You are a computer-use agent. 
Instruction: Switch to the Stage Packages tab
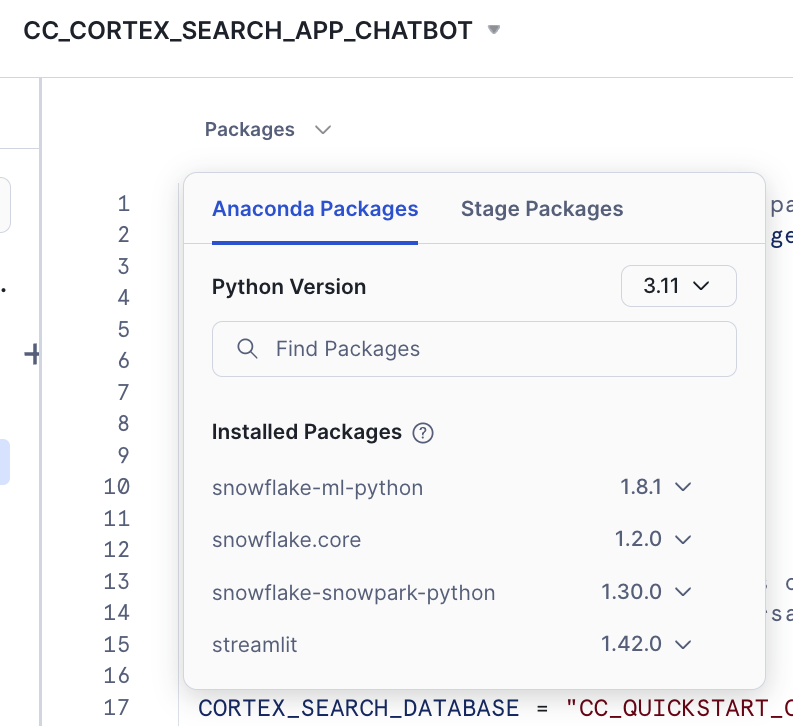pyautogui.click(x=541, y=209)
